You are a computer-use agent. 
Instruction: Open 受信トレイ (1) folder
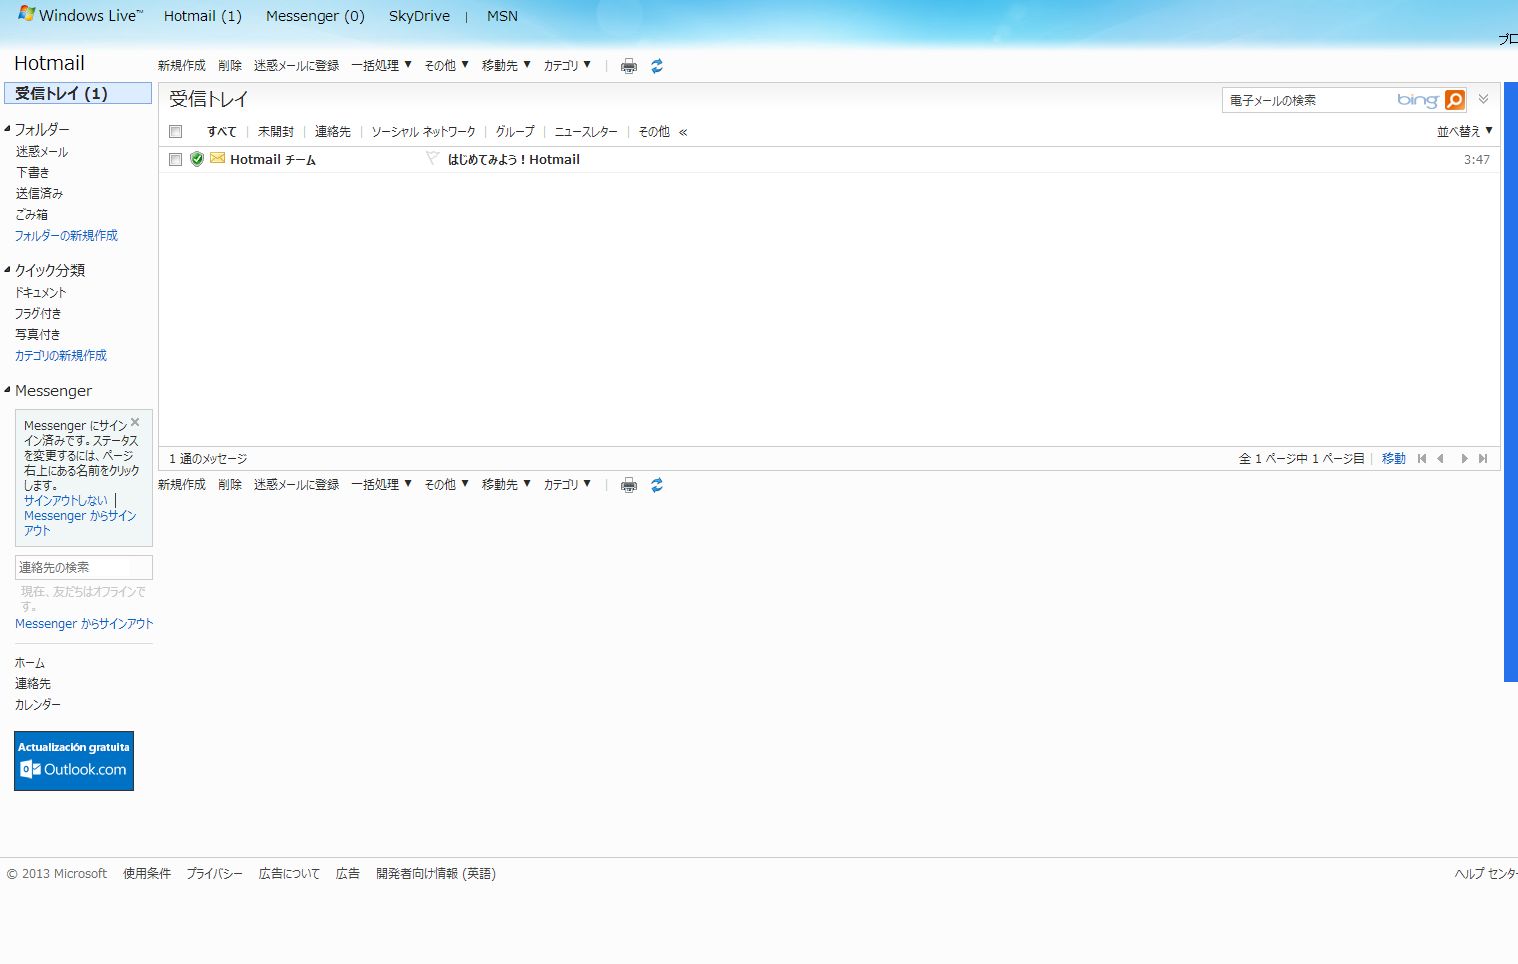tap(78, 93)
